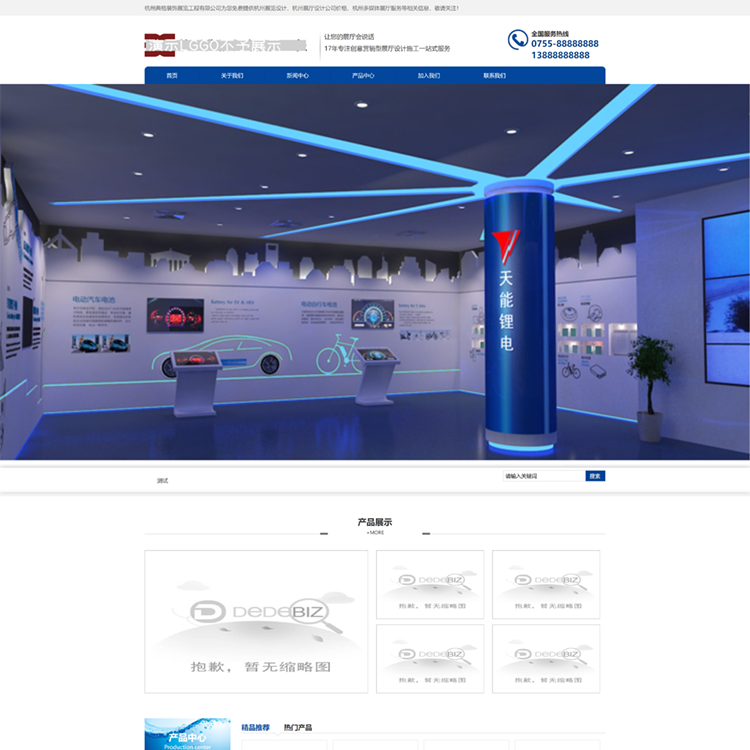Screen dimensions: 750x750
Task: Open the large DedeBIZ product thumbnail
Action: coord(256,621)
